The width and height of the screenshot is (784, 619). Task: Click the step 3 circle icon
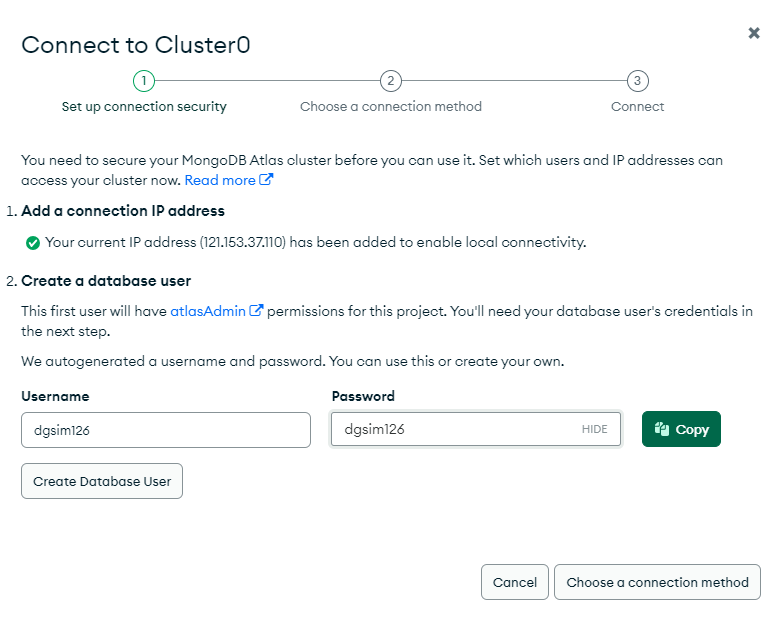pos(637,80)
